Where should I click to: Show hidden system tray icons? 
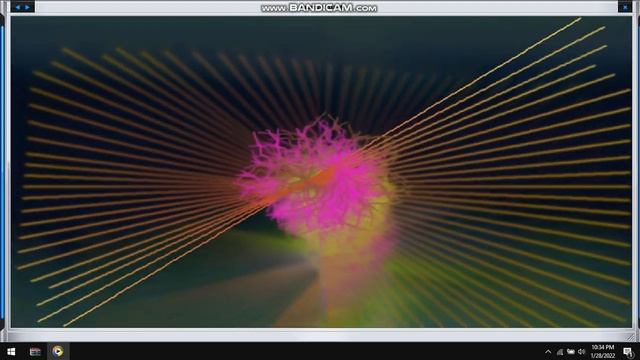click(548, 352)
